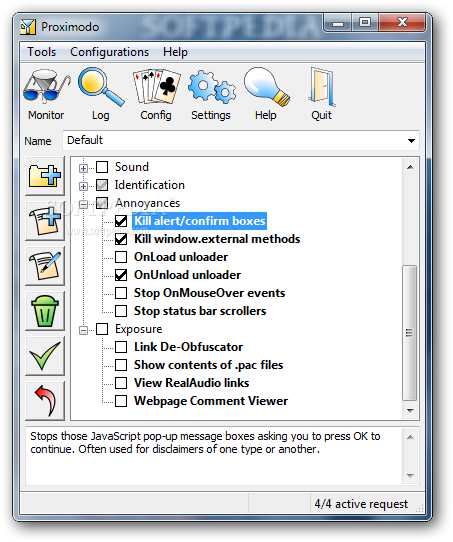Click the edit filter pencil icon

(x=45, y=265)
